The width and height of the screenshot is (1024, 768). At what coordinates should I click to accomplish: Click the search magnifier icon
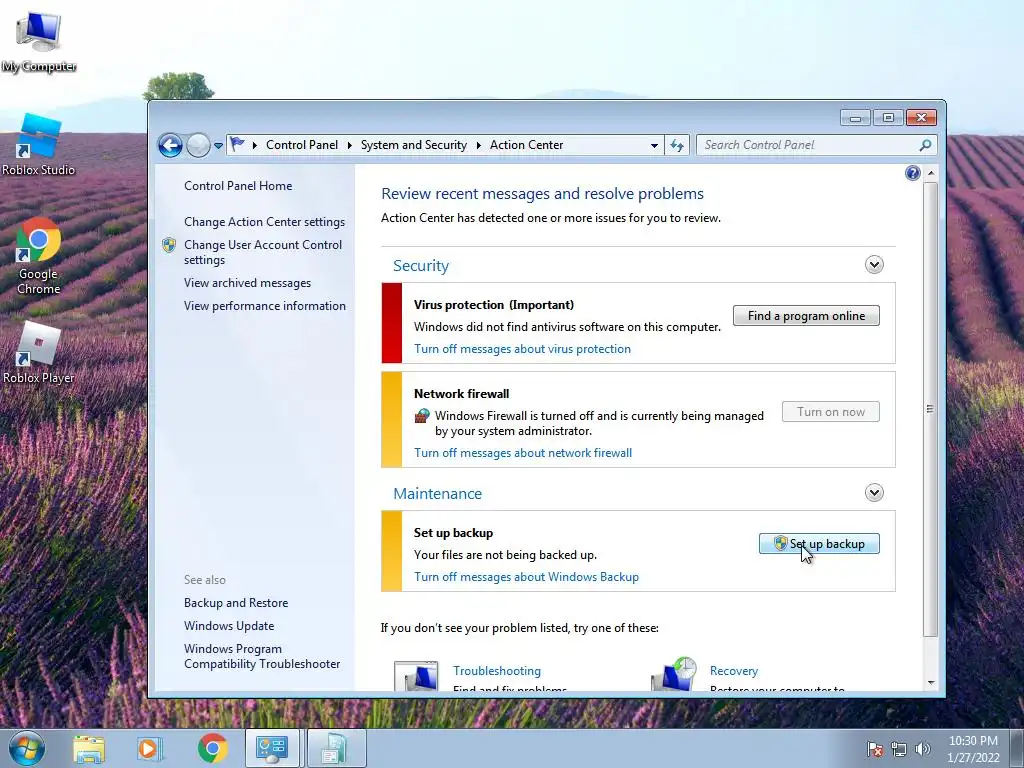pyautogui.click(x=925, y=145)
